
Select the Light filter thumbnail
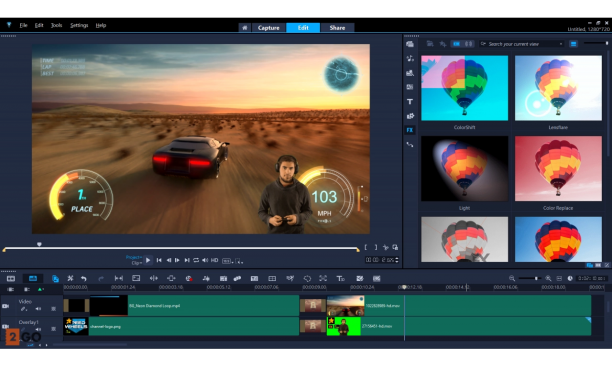click(x=464, y=169)
